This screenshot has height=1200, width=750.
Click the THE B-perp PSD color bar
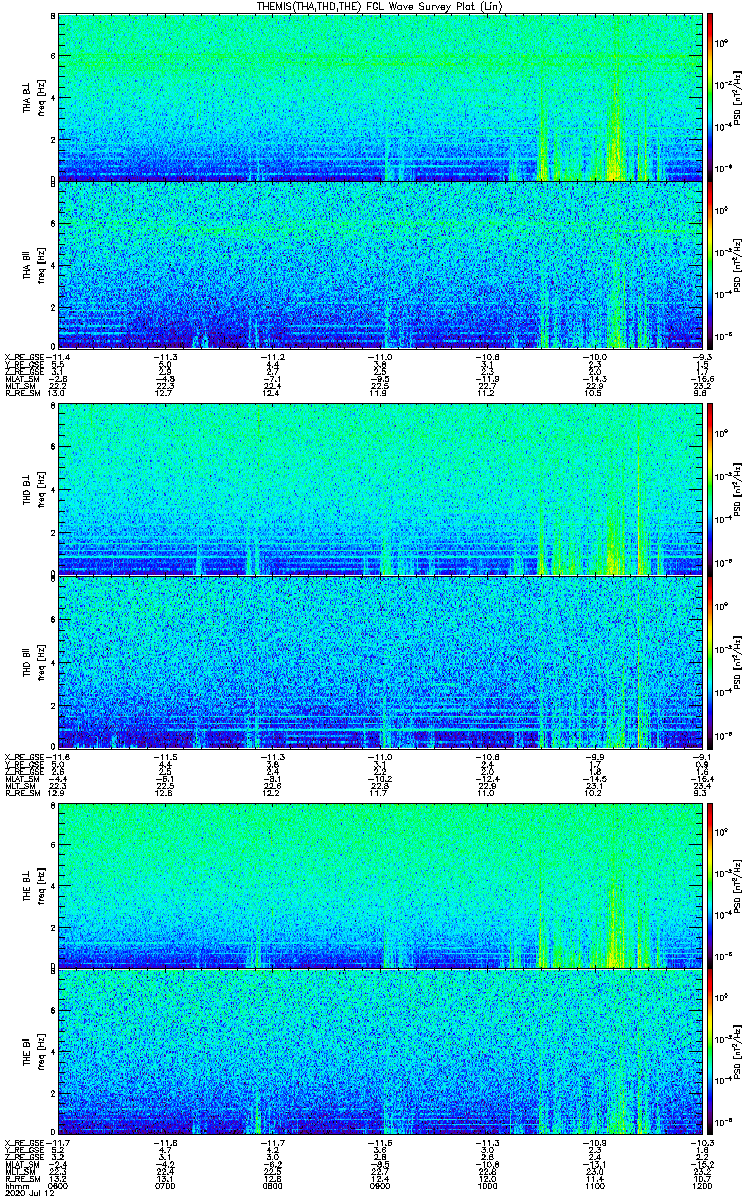(711, 885)
